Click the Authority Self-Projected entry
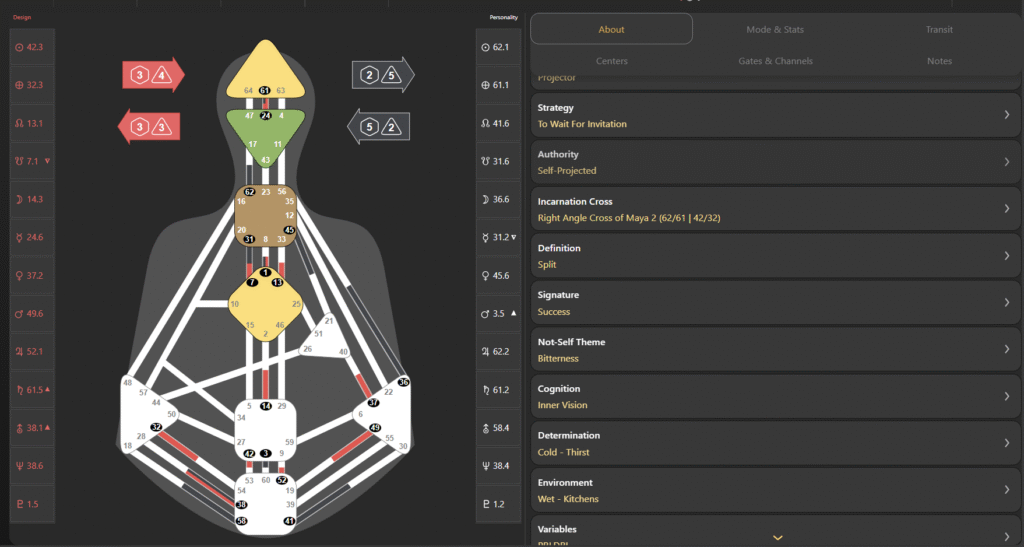The width and height of the screenshot is (1024, 547). tap(775, 162)
